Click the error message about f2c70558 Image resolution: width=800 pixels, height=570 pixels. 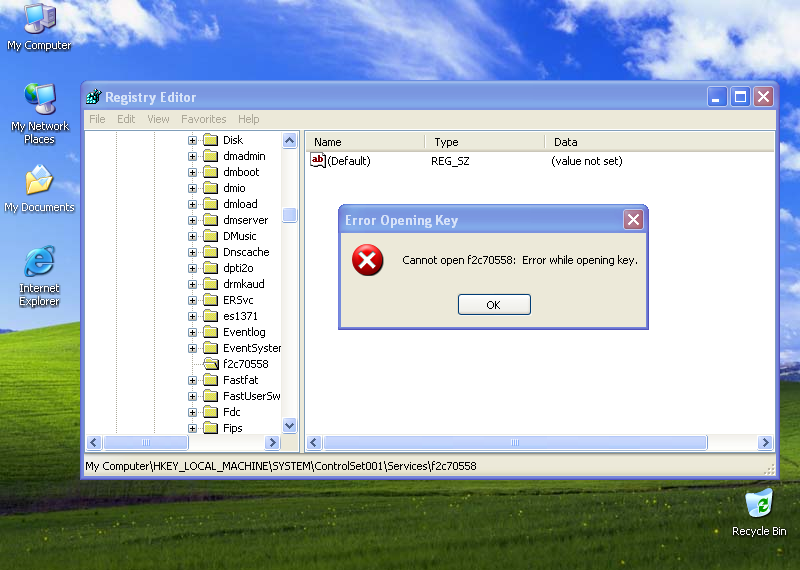click(520, 260)
